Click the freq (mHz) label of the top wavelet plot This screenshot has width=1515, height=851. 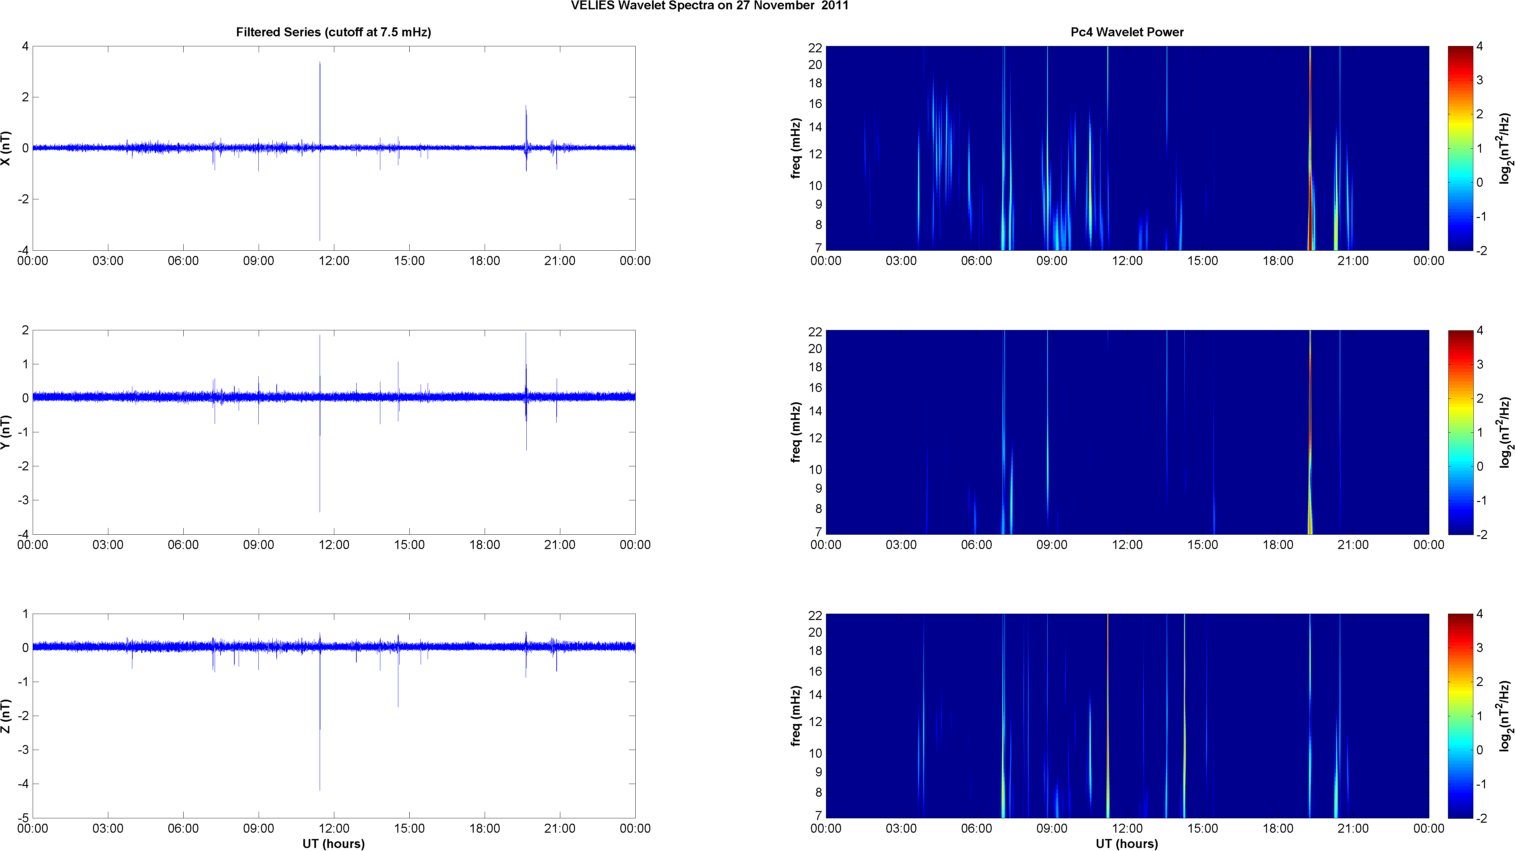796,148
